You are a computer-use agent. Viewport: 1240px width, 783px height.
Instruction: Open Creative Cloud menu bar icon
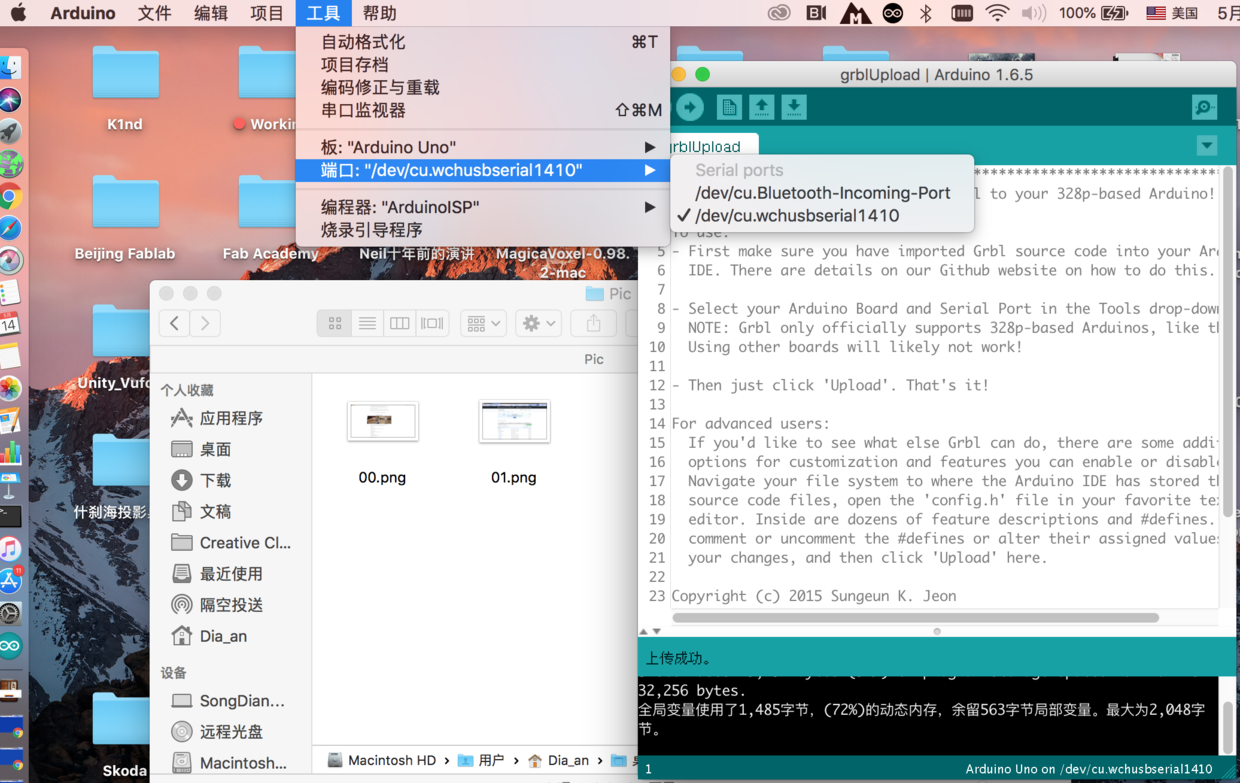tap(779, 13)
